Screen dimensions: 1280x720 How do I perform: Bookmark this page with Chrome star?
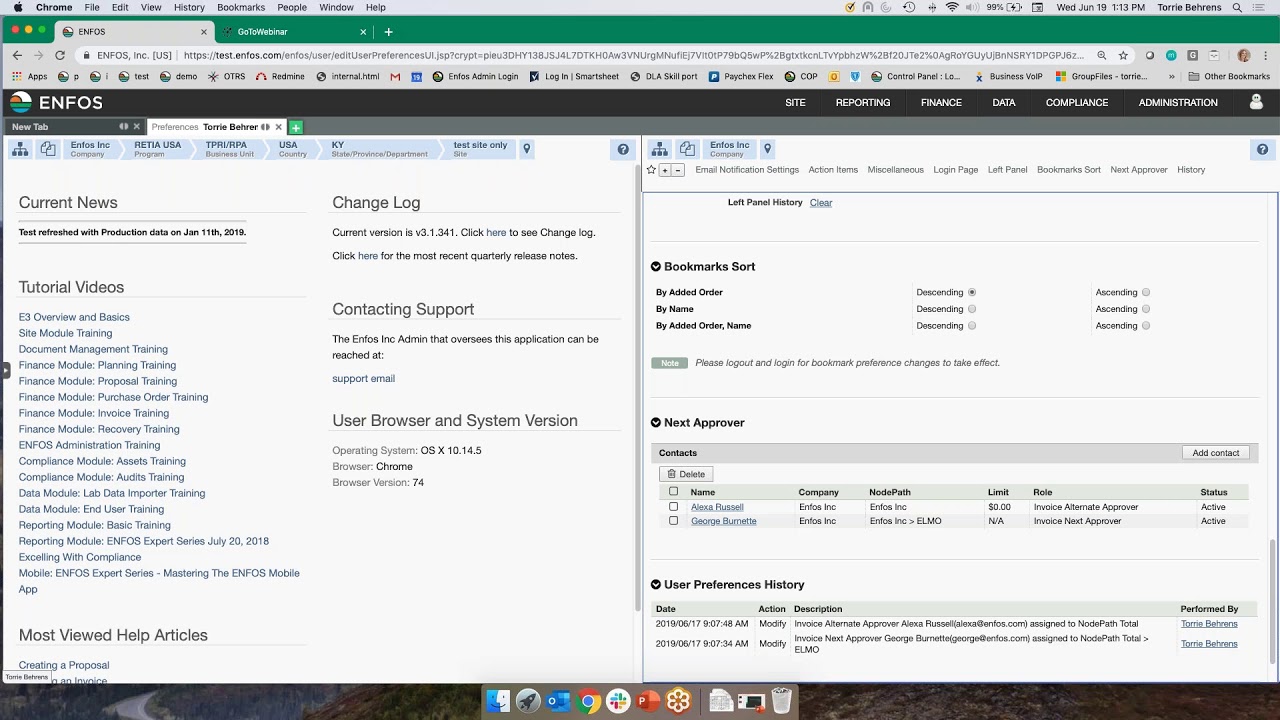coord(1123,56)
